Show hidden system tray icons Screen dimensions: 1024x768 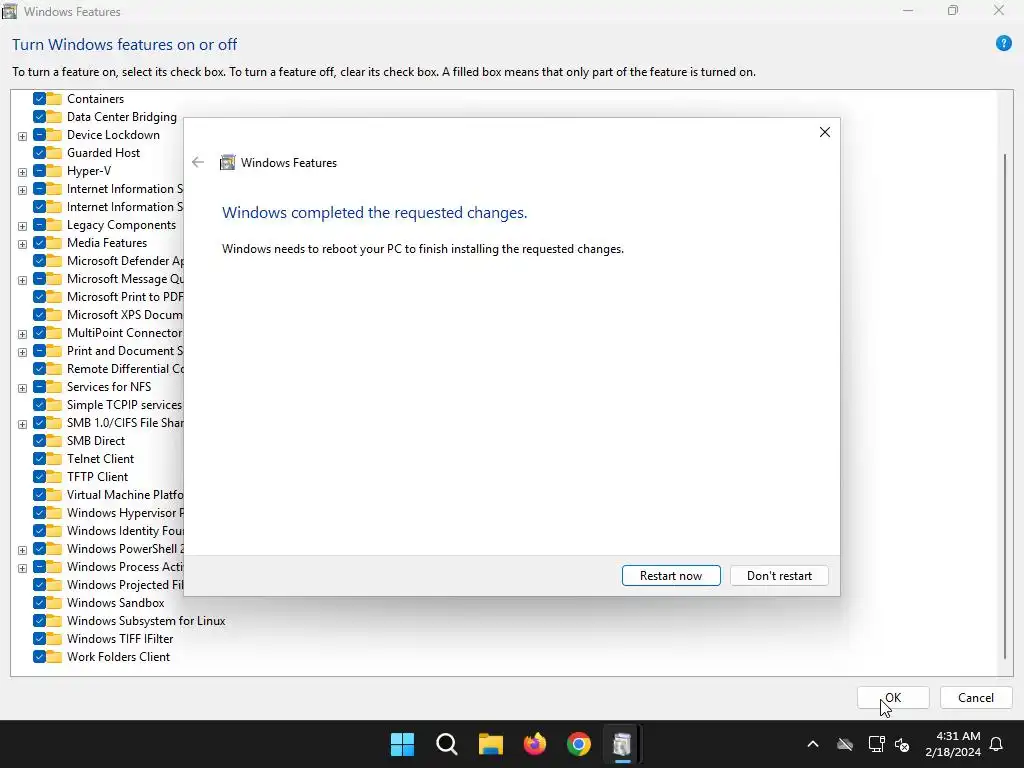[x=813, y=744]
